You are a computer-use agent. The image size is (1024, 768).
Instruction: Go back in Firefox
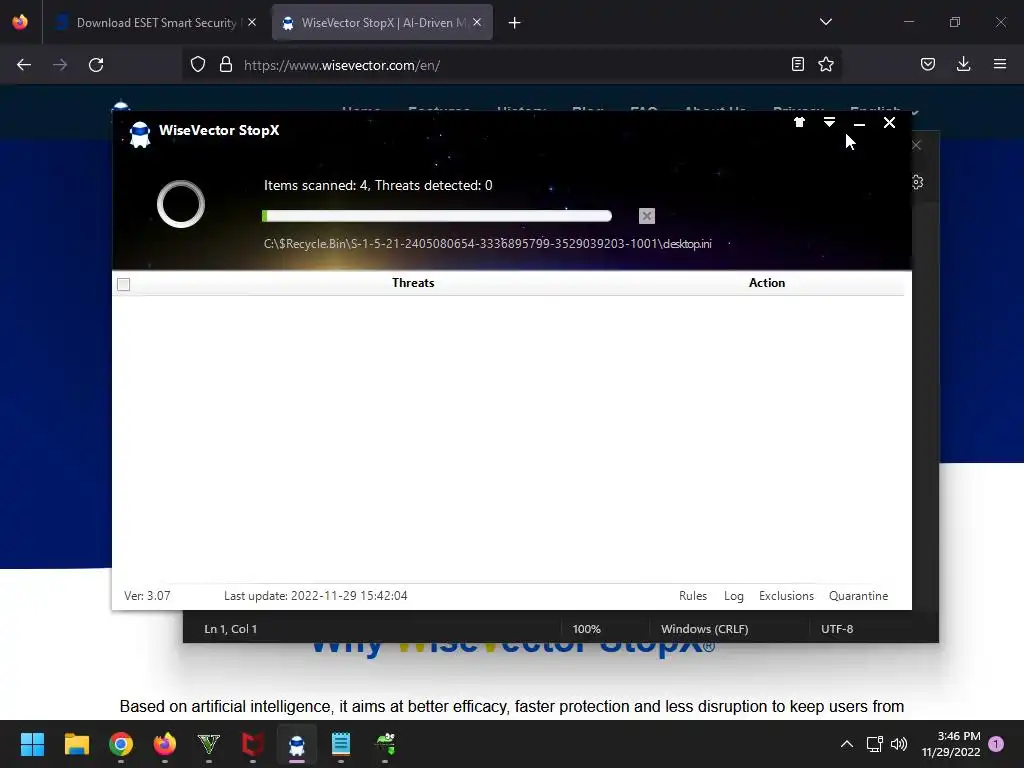[x=24, y=65]
